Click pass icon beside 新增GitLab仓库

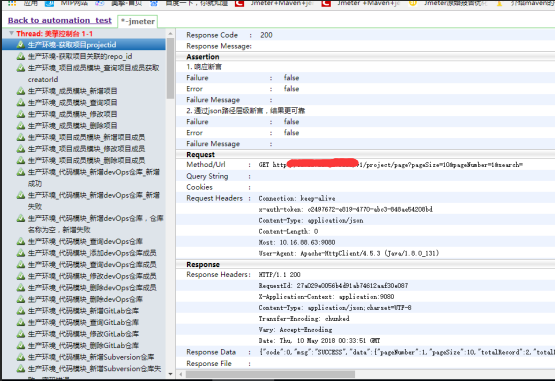pos(21,311)
